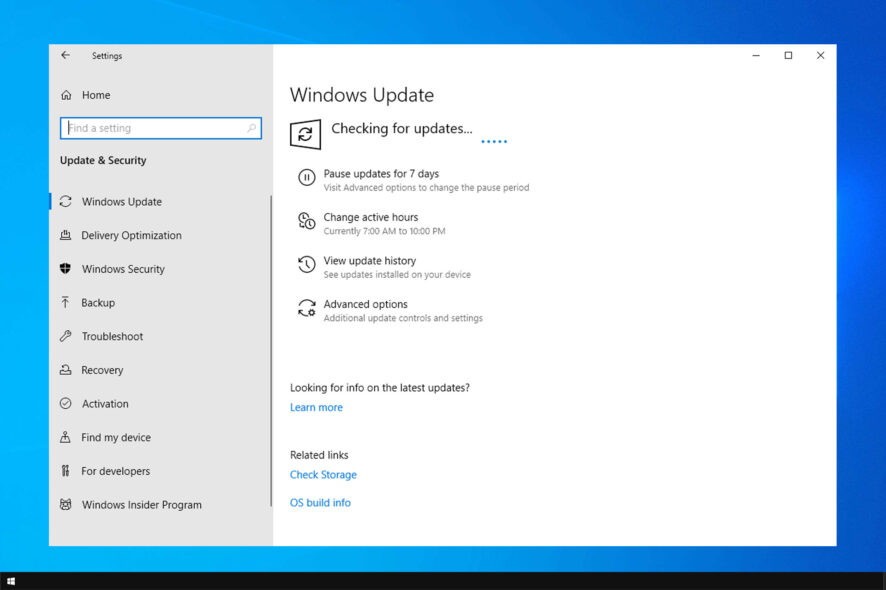Image resolution: width=886 pixels, height=590 pixels.
Task: Open Find my device settings
Action: point(116,437)
